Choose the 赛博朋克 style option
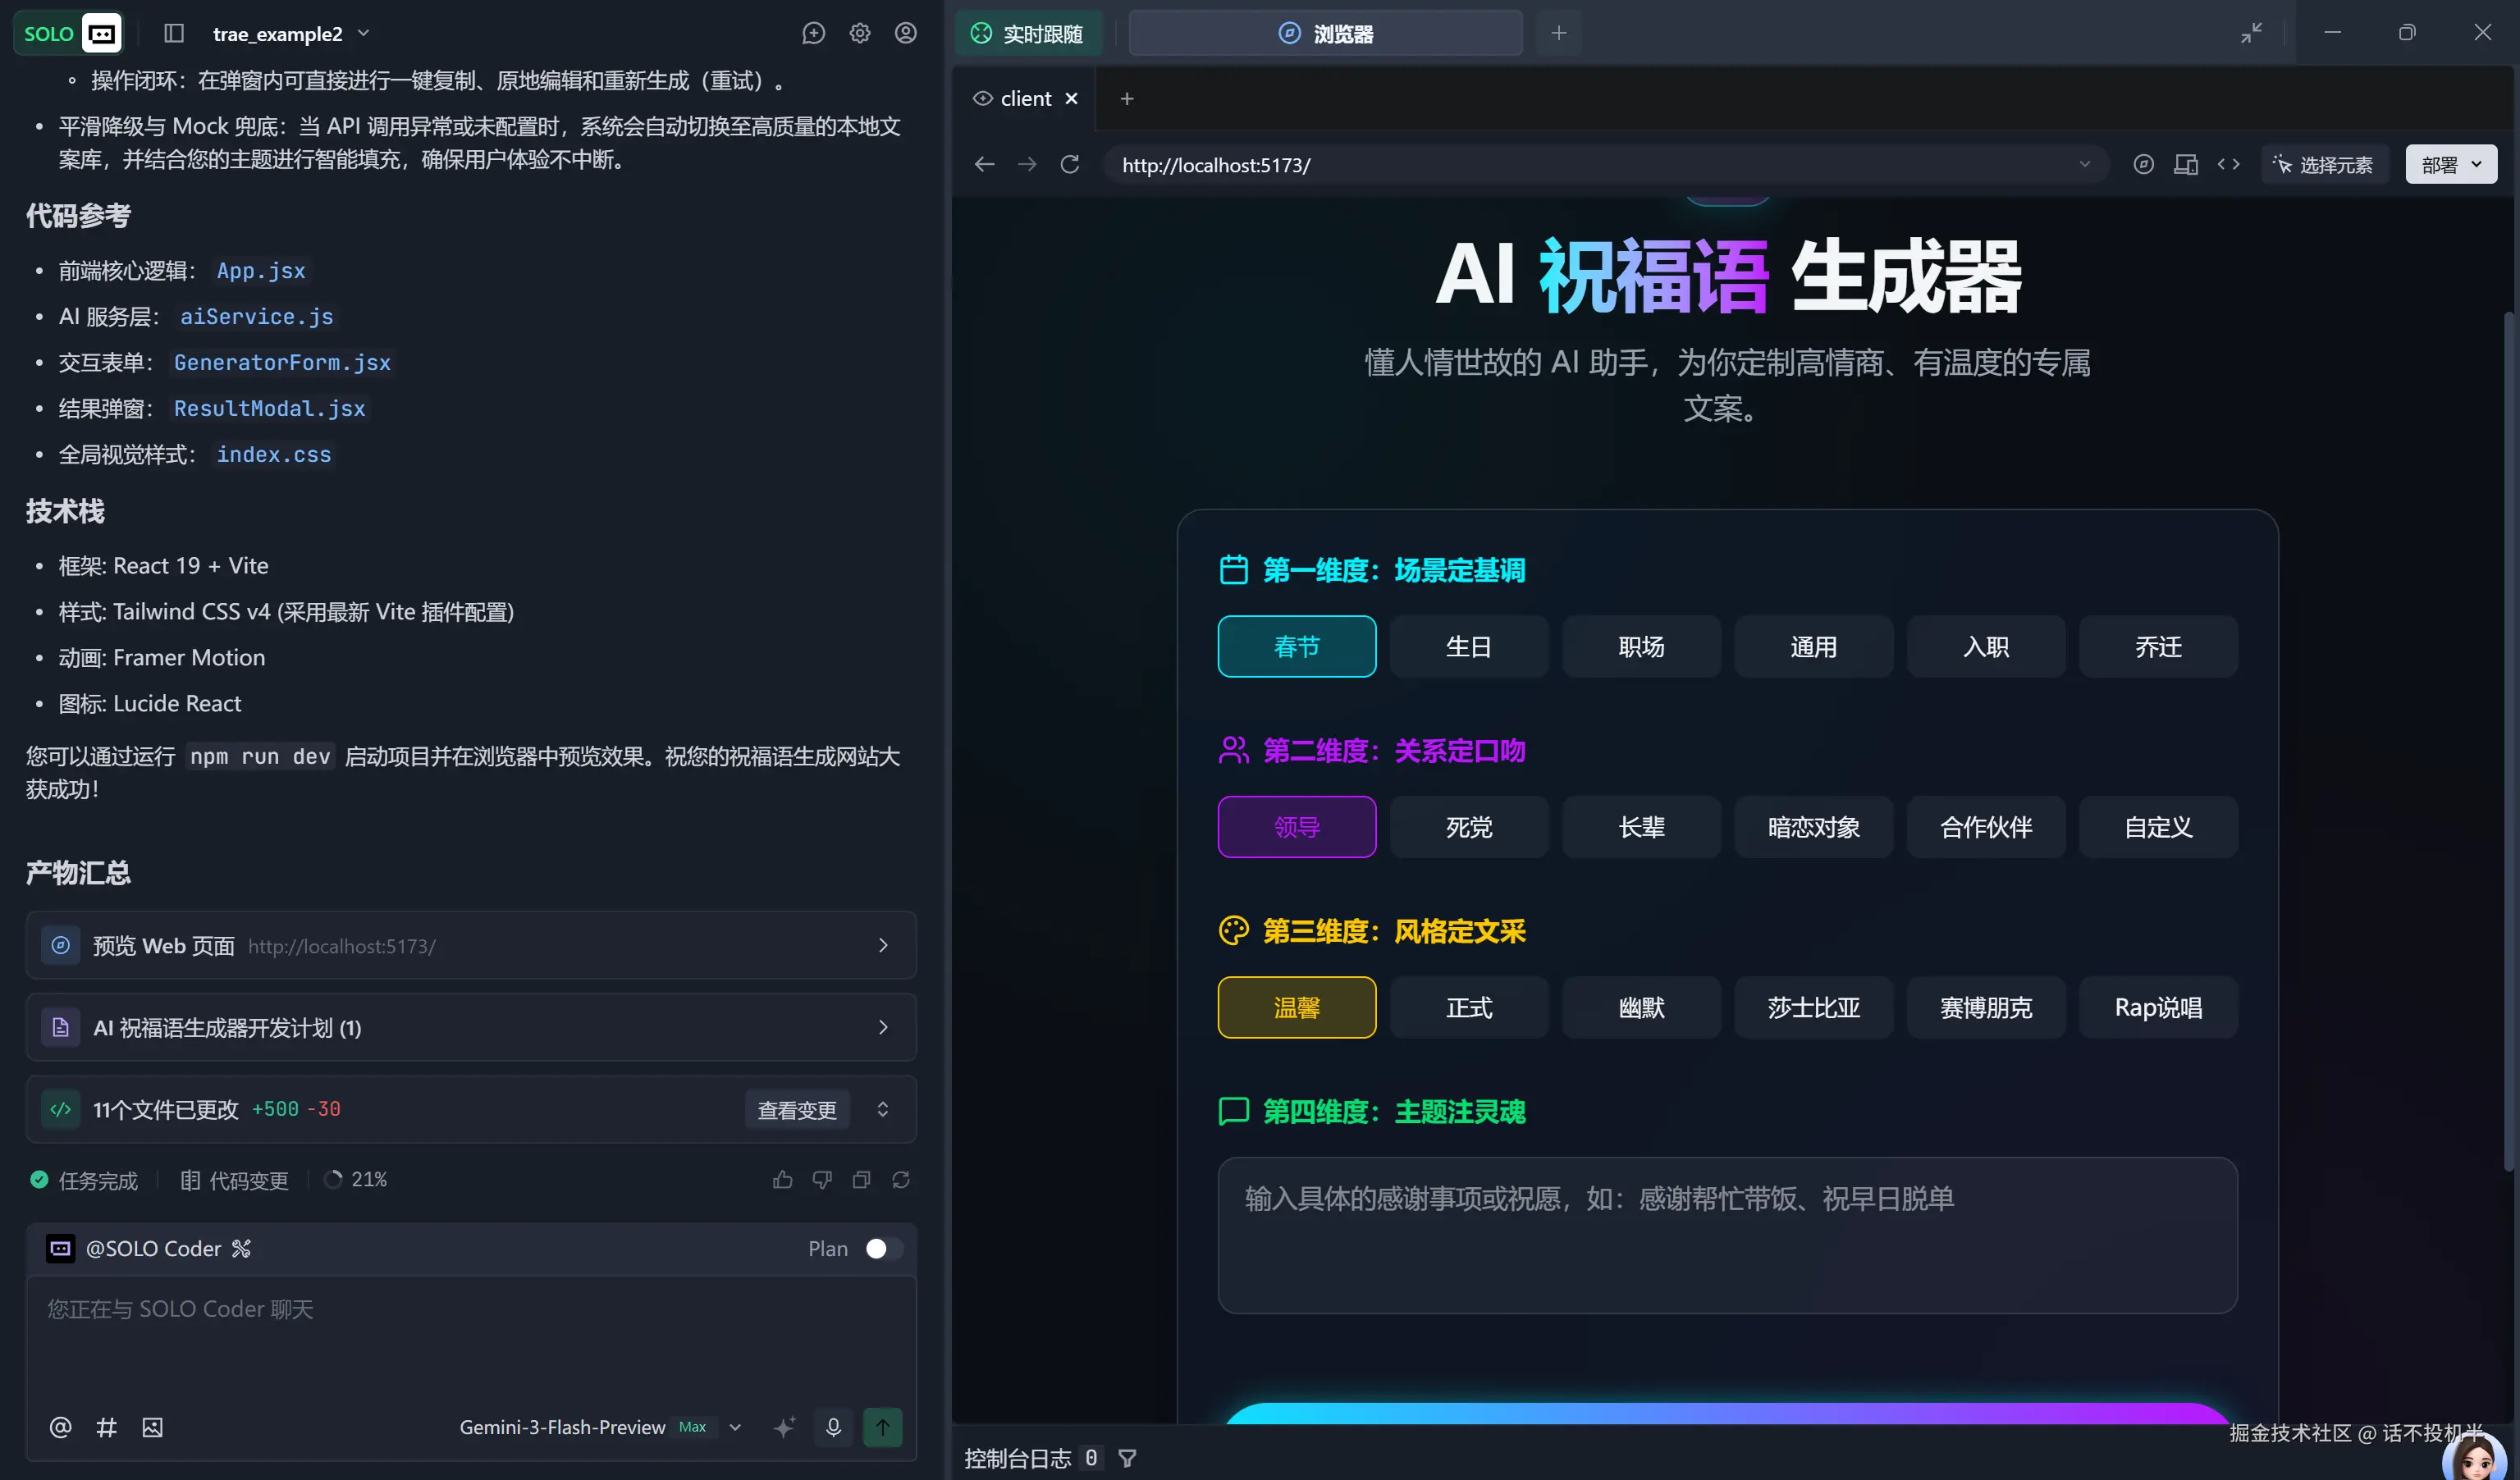 tap(1985, 1007)
